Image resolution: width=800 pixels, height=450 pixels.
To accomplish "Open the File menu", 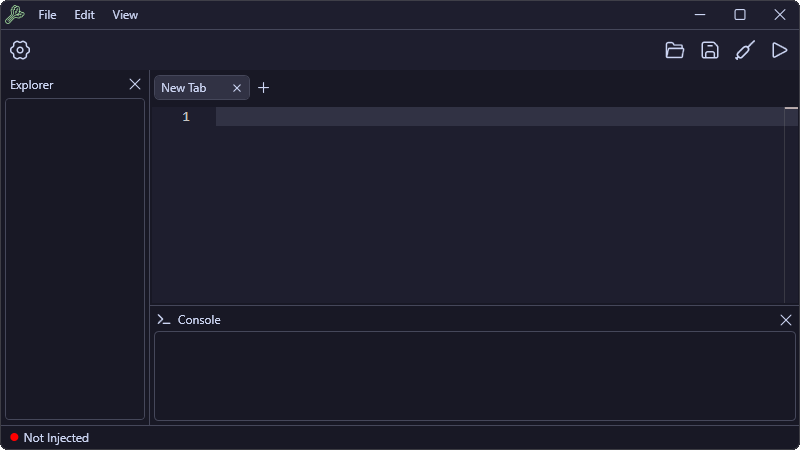I will tap(47, 15).
